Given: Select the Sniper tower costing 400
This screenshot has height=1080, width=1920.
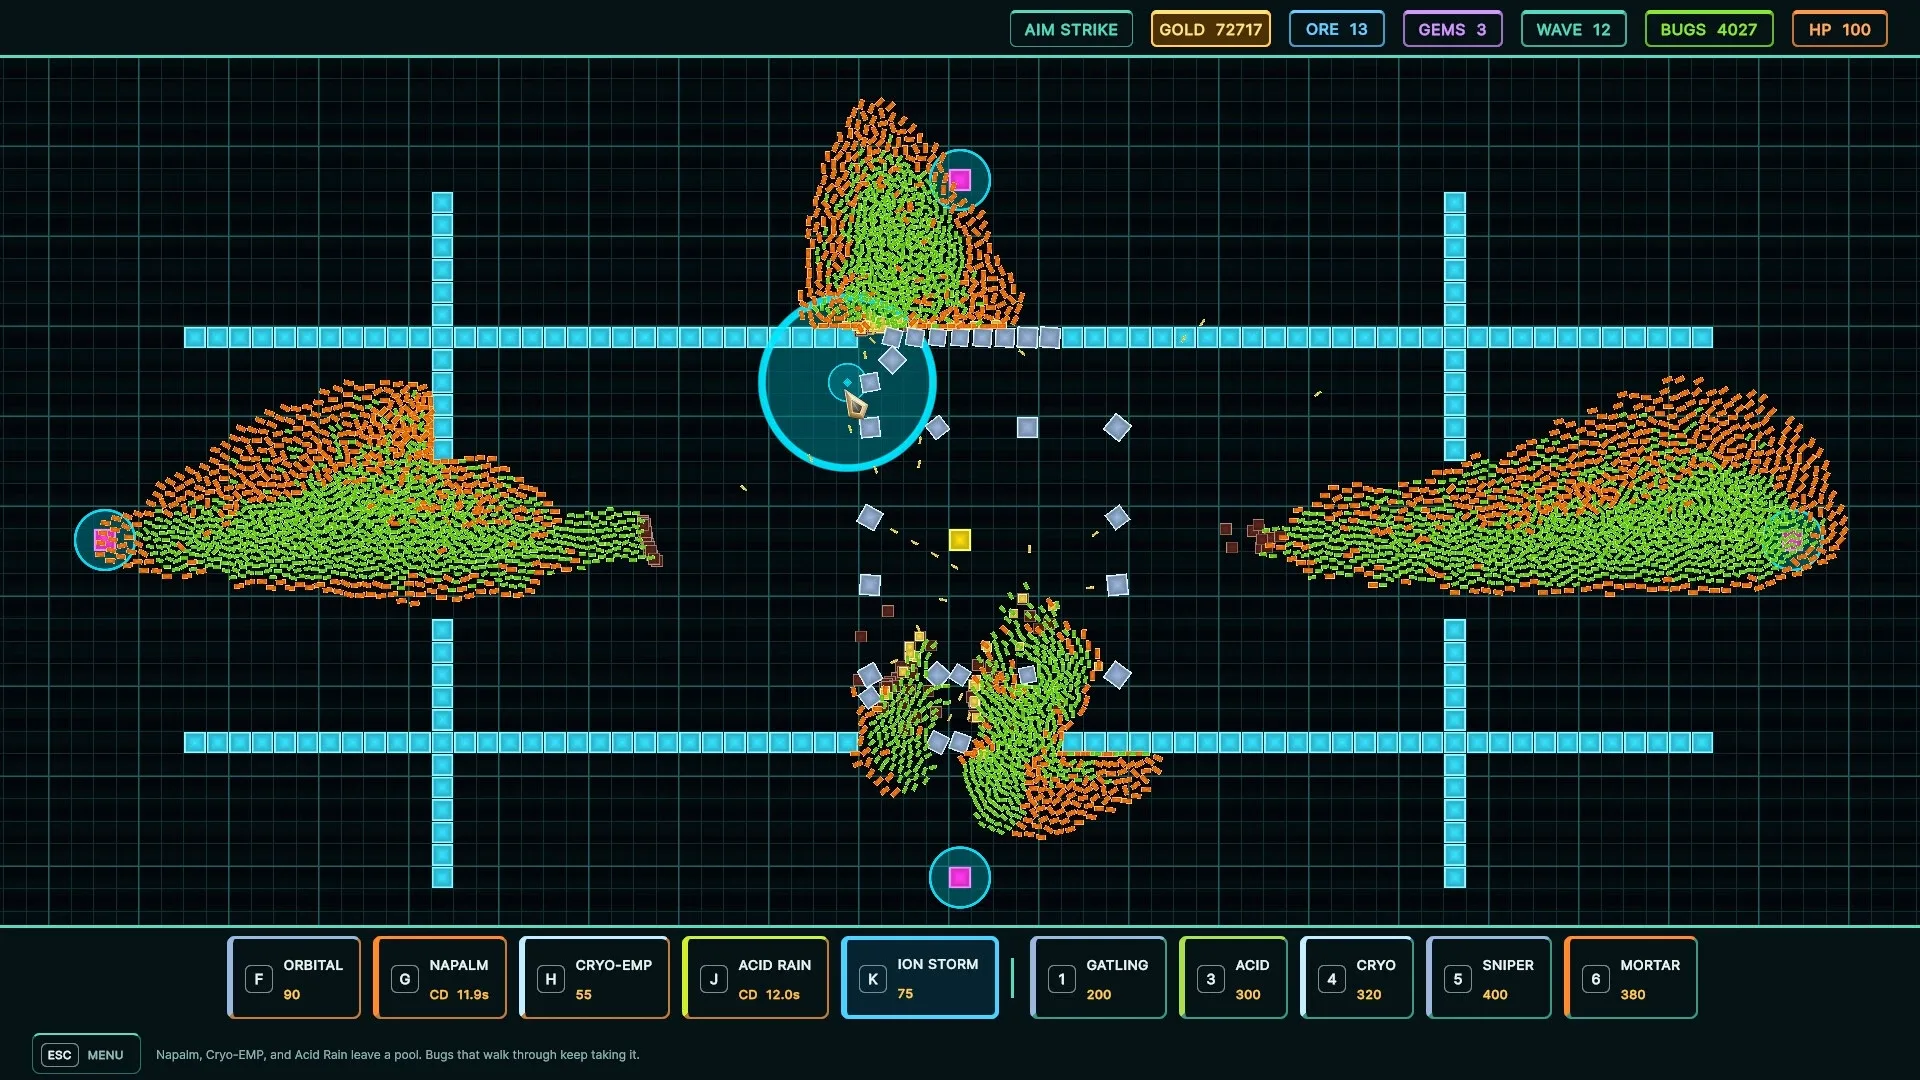Looking at the screenshot, I should click(1489, 978).
